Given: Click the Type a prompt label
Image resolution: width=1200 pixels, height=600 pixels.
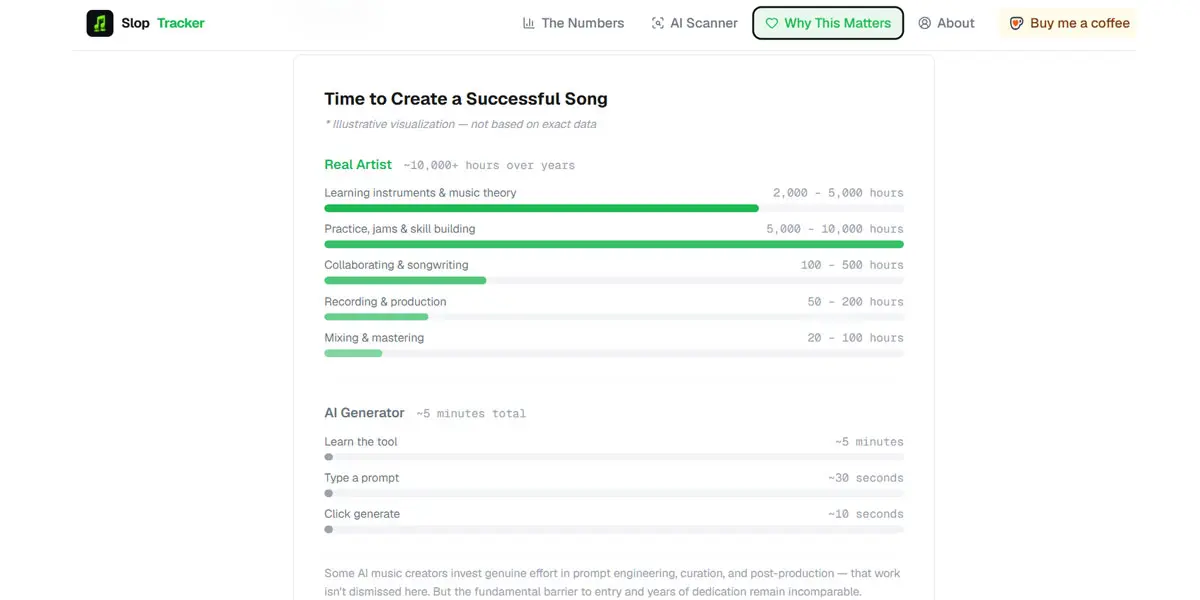Looking at the screenshot, I should coord(362,478).
